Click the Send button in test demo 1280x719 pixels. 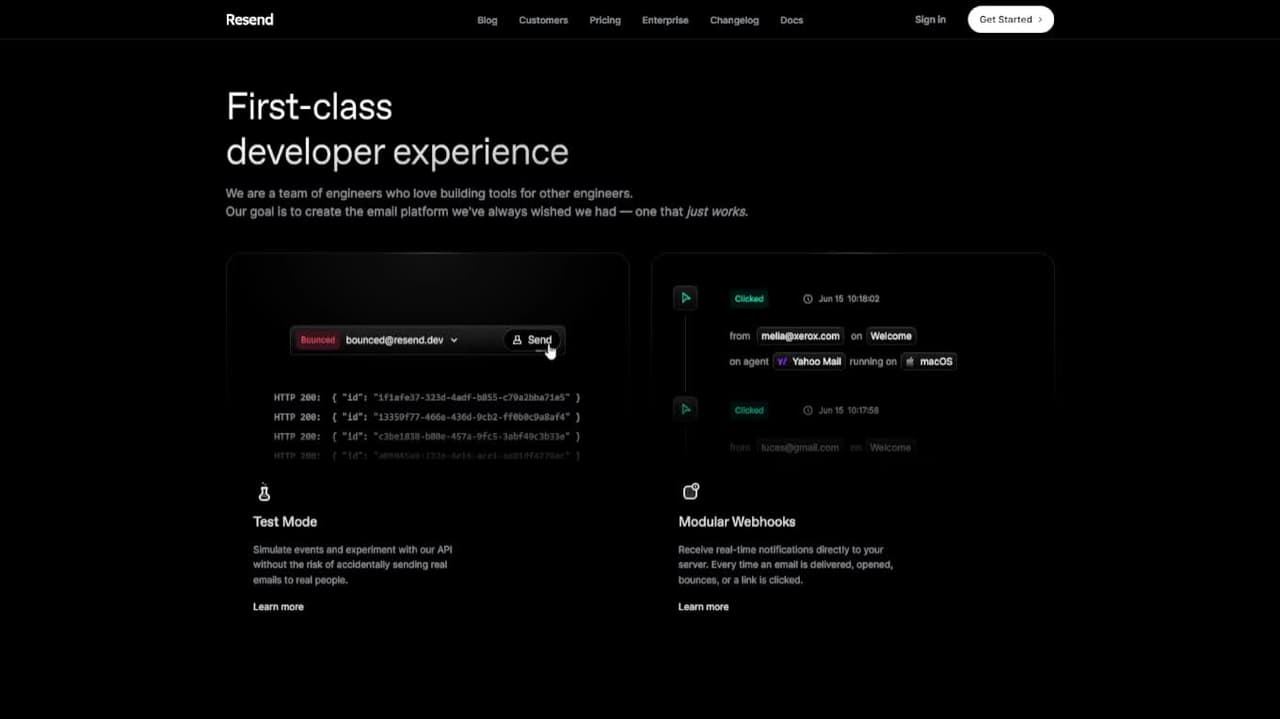coord(532,340)
